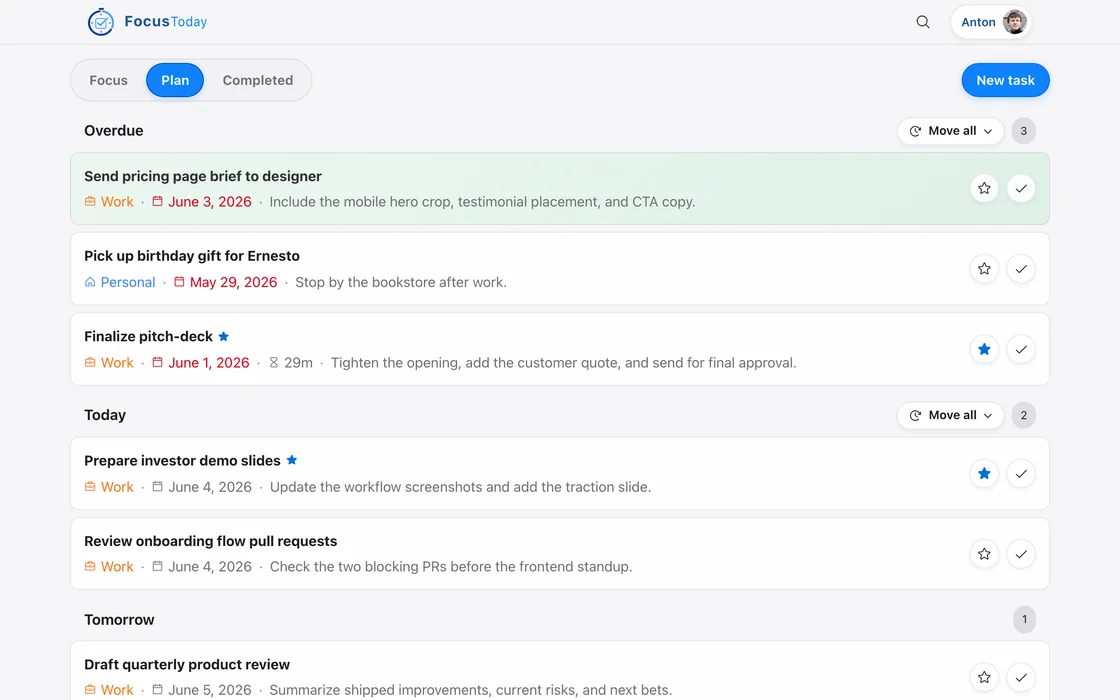Screen dimensions: 1120x700
Task: Click inline blue star beside Finalize pitch-deck title
Action: (x=224, y=336)
